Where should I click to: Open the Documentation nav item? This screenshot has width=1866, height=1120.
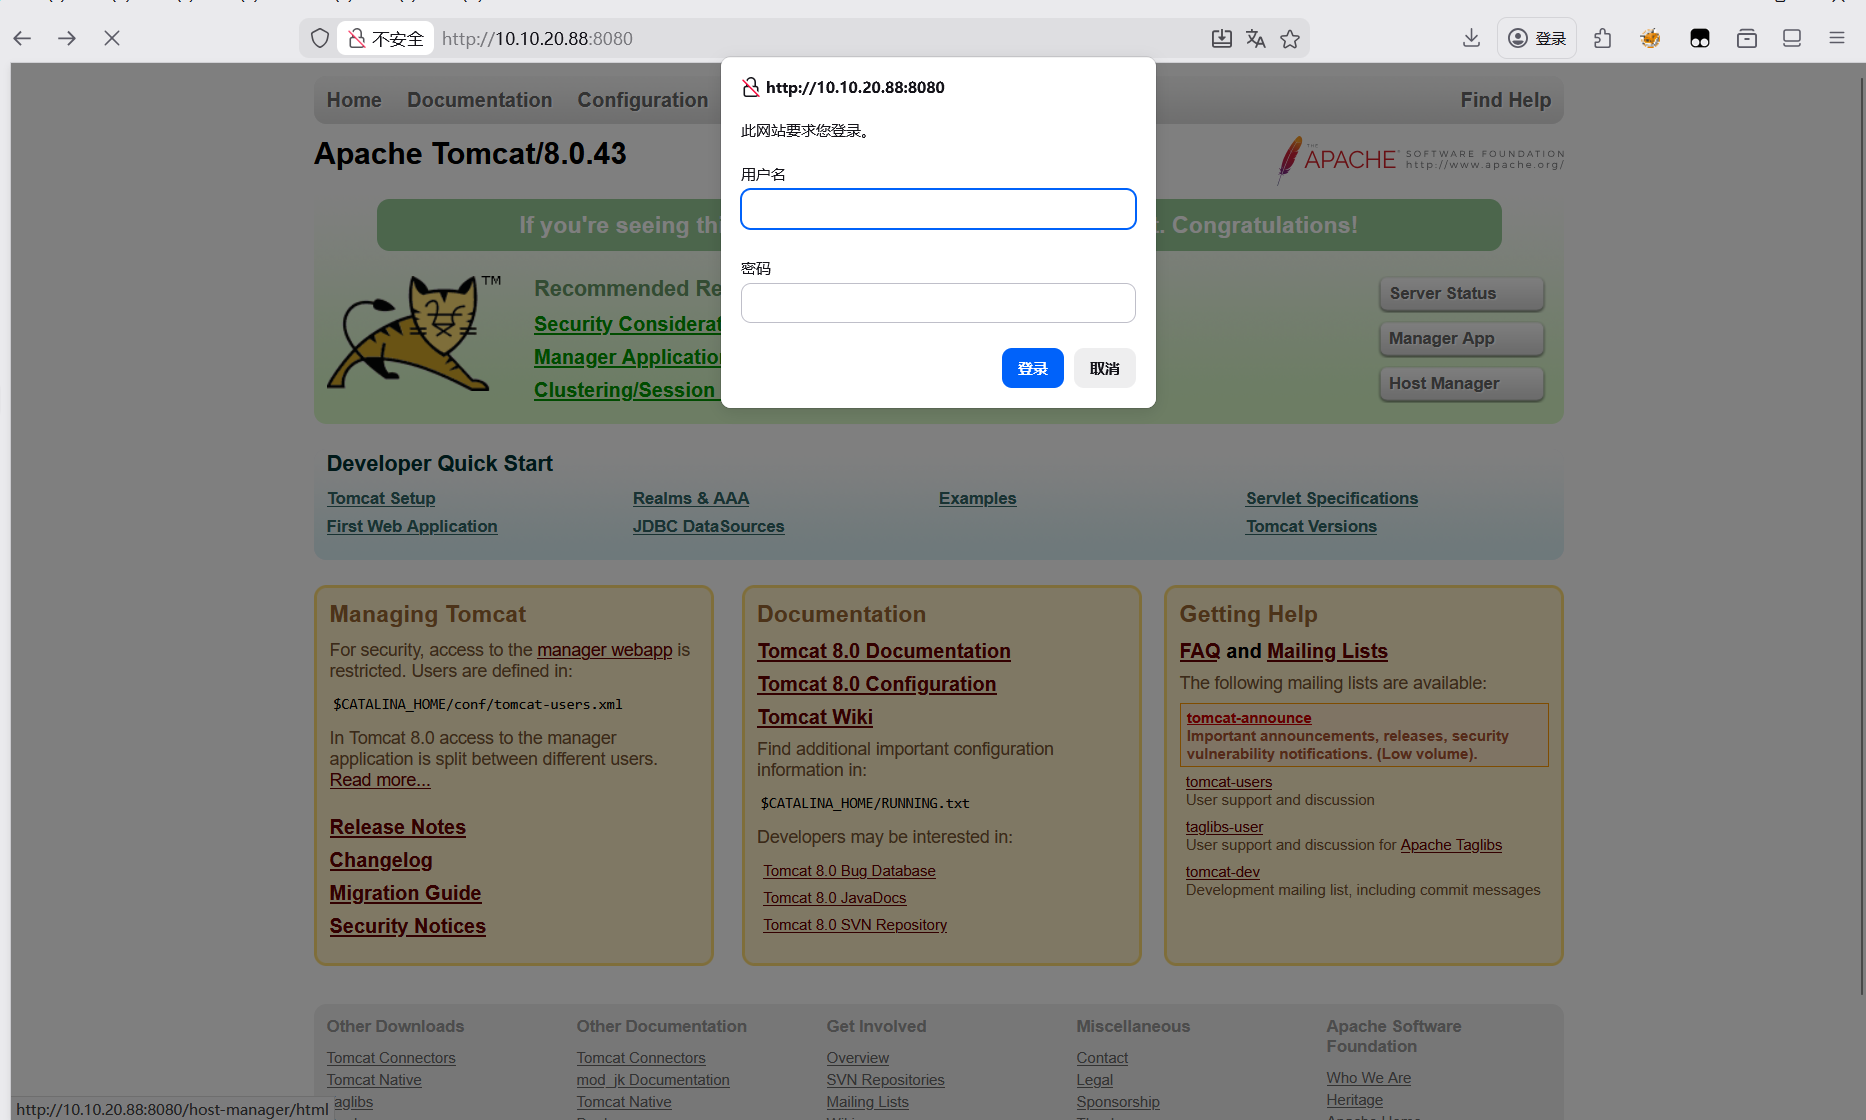pyautogui.click(x=479, y=100)
